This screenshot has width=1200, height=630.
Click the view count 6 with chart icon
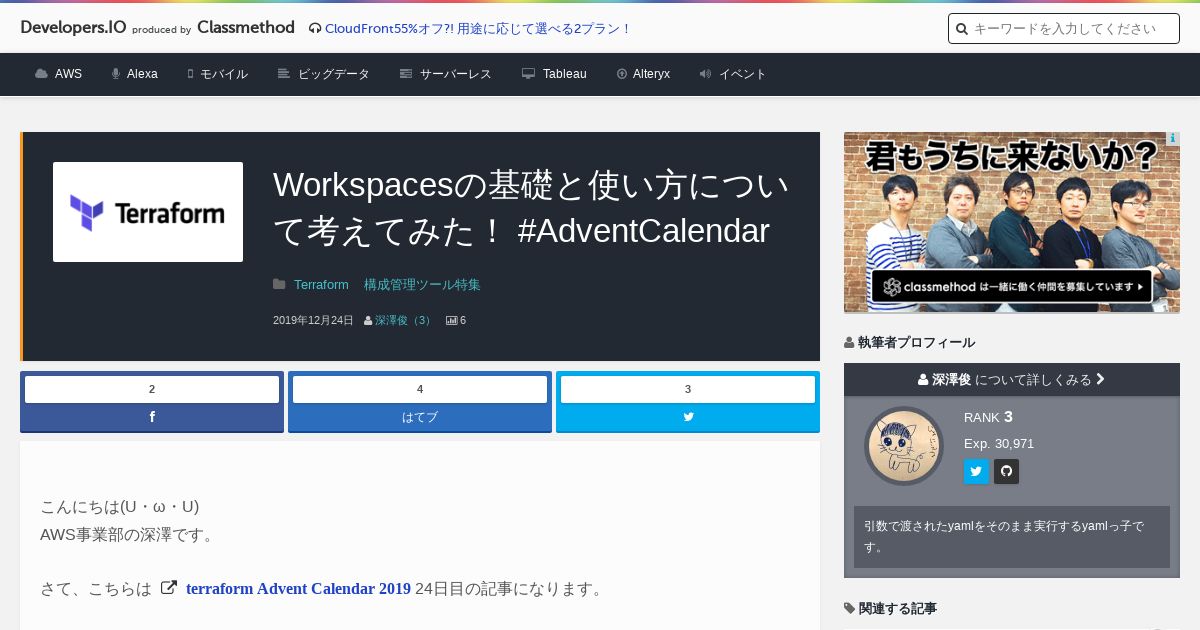click(x=456, y=320)
